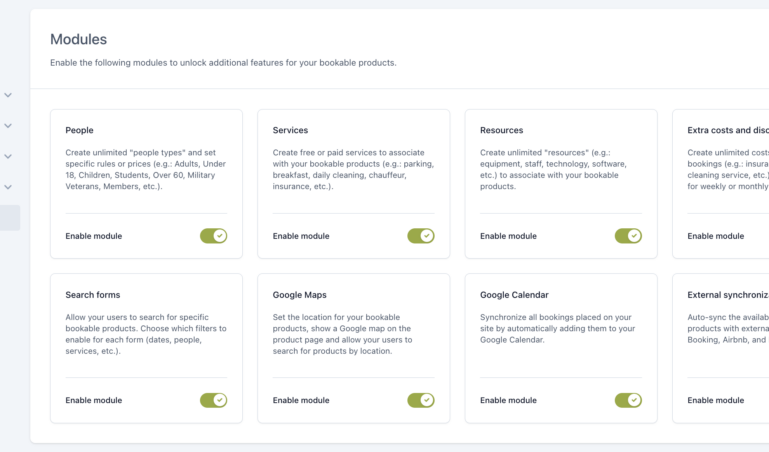Click the Google Calendar card description text
Viewport: 769px width, 452px height.
click(557, 328)
